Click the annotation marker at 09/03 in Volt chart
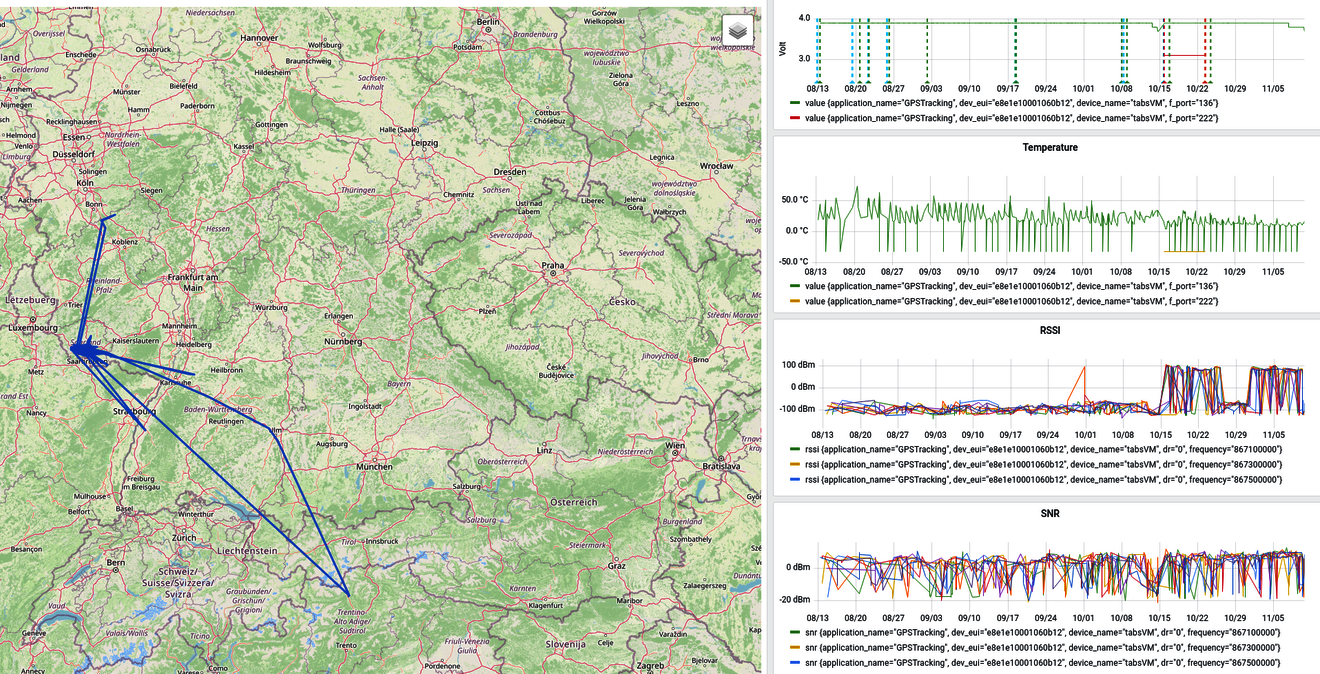Viewport: 1320px width, 674px height. click(x=927, y=82)
